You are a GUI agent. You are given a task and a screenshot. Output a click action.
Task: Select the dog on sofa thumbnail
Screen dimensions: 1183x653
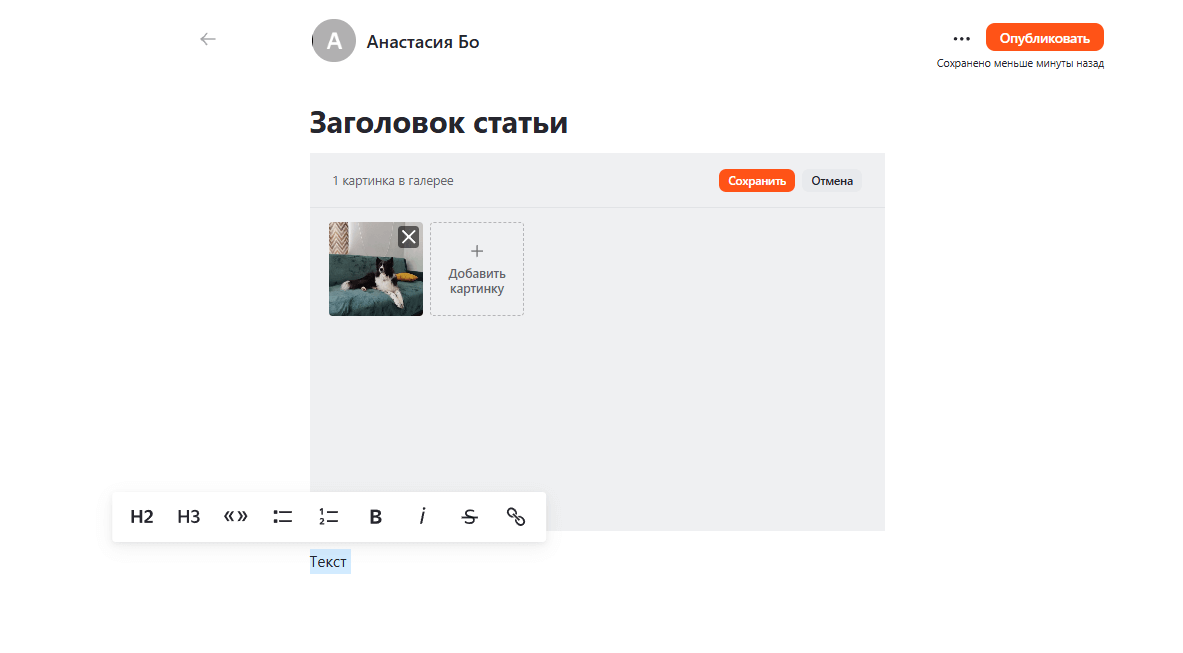[x=376, y=268]
